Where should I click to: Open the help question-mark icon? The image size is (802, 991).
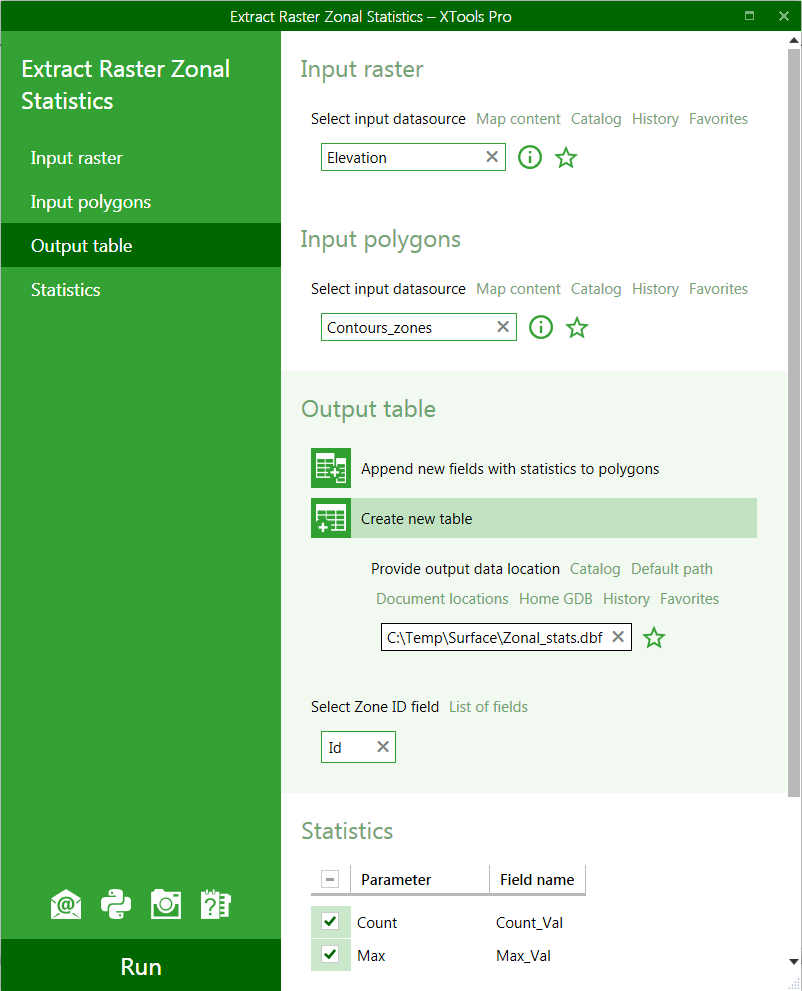[216, 904]
